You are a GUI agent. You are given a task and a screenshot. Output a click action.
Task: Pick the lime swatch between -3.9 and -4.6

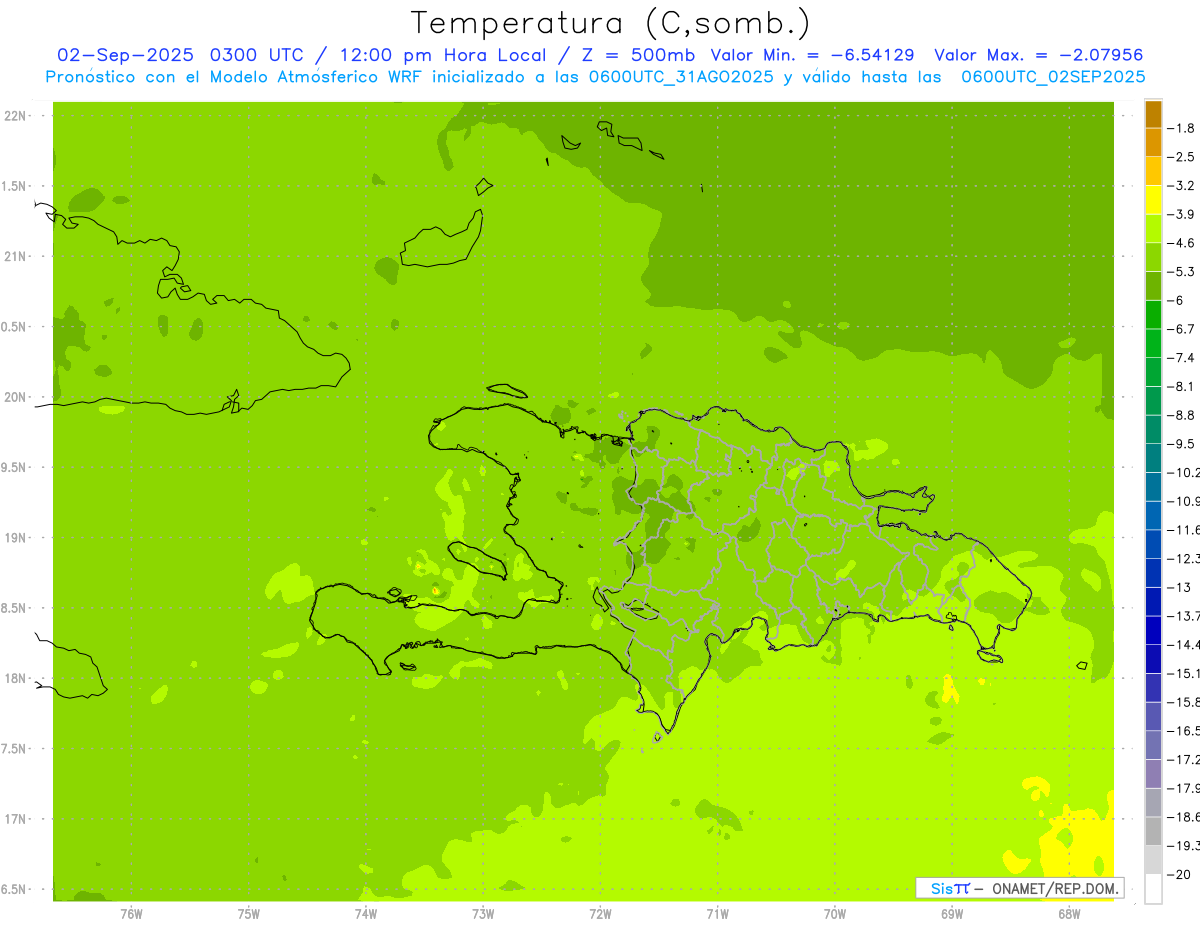[1153, 229]
